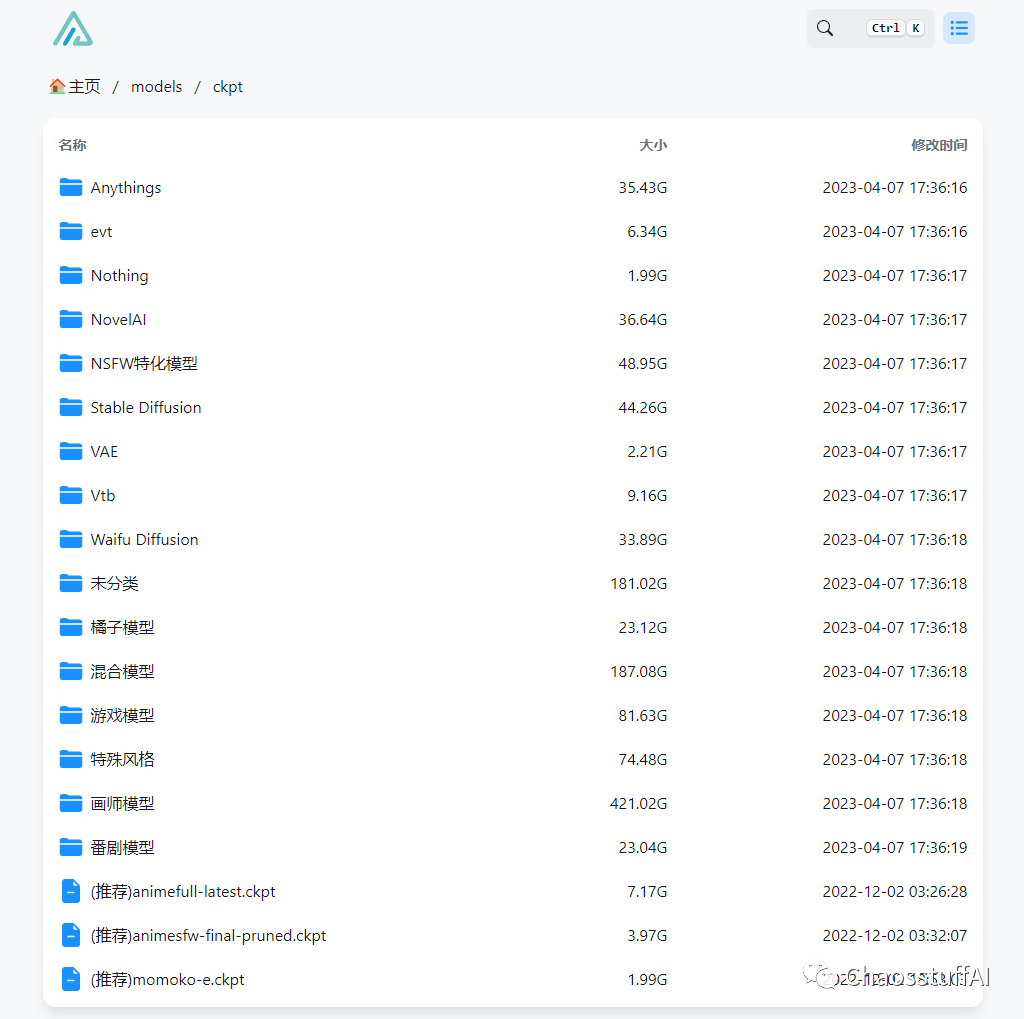Click the 画师模型 folder icon
The width and height of the screenshot is (1024, 1019).
click(x=71, y=803)
